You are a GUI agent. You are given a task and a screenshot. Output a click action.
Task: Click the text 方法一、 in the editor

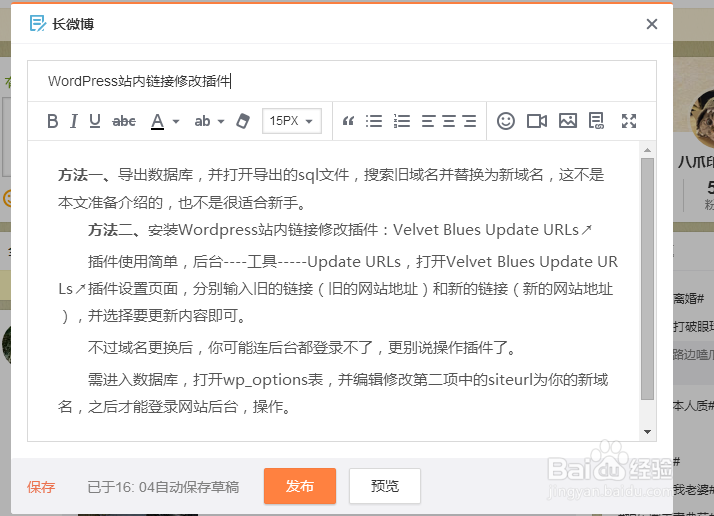(x=87, y=175)
